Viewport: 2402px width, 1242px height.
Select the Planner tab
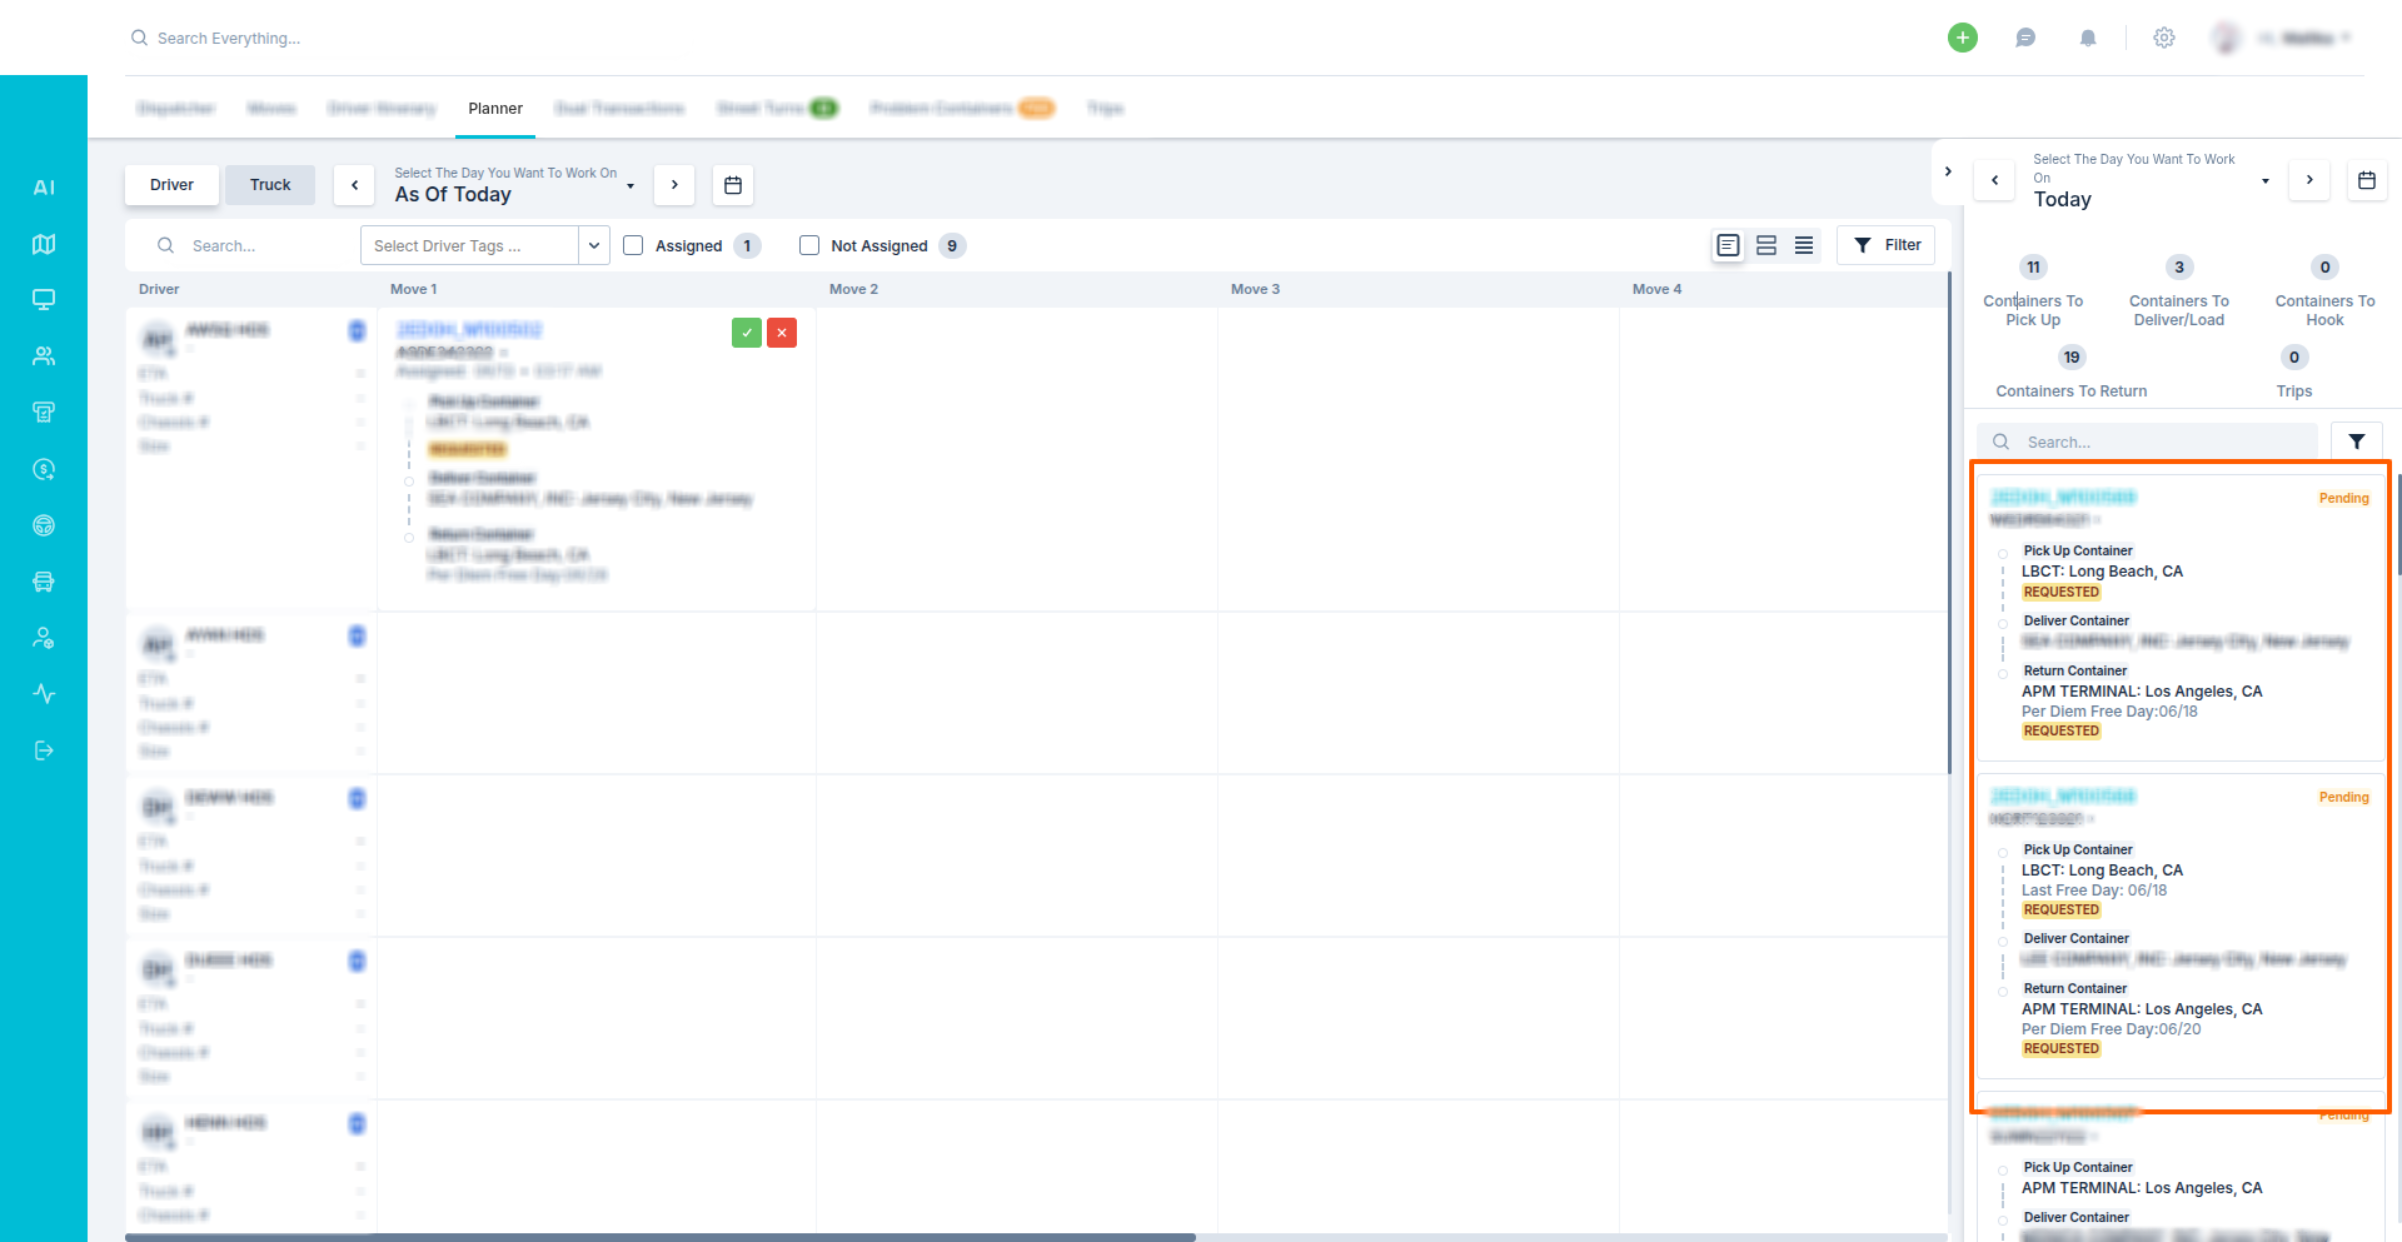coord(495,108)
